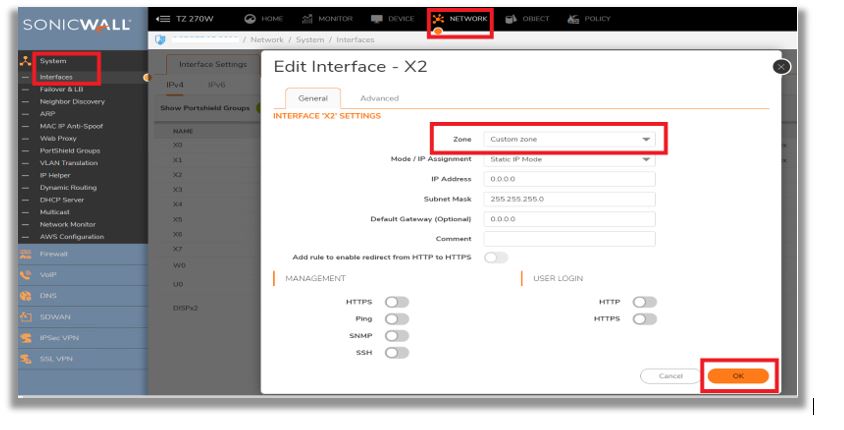Click the orange OK button
This screenshot has width=844, height=430.
[738, 376]
